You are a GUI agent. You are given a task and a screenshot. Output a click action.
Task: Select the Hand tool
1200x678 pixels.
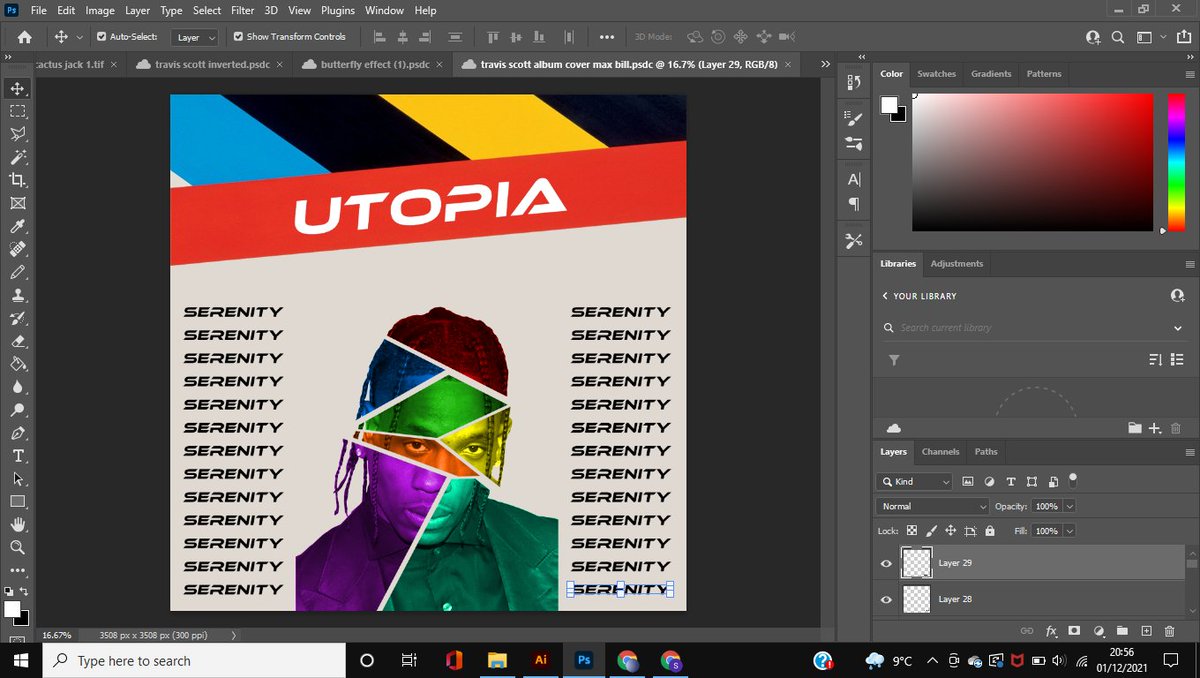click(17, 524)
